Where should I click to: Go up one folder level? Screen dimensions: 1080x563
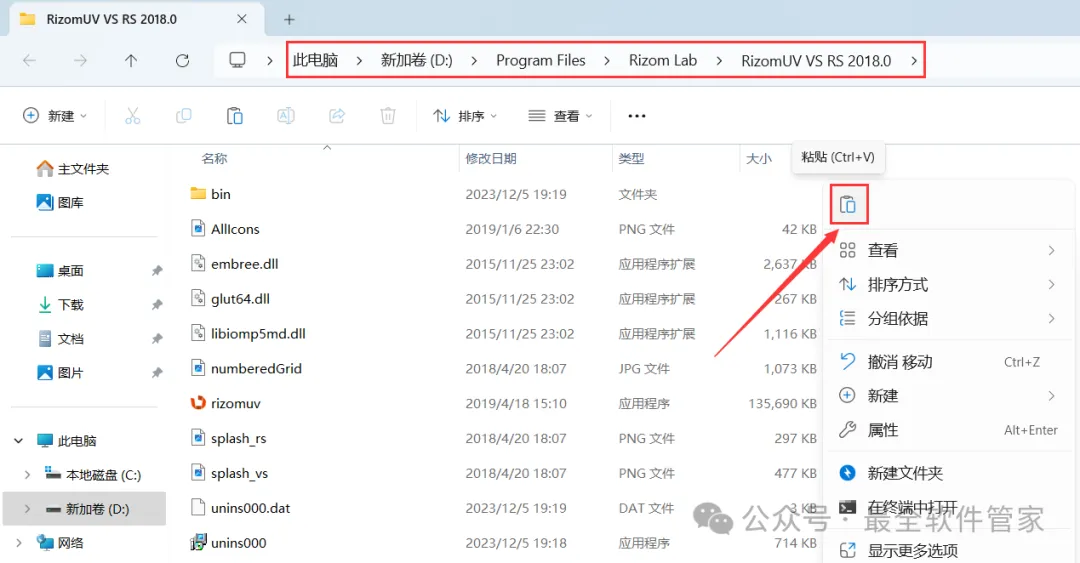(x=131, y=61)
